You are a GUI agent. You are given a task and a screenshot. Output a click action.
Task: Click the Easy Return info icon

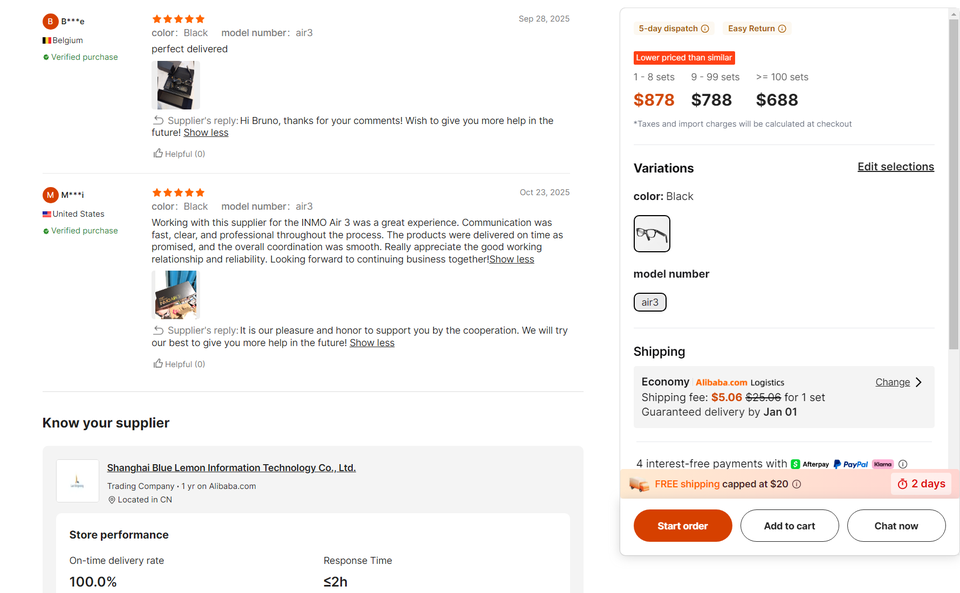pyautogui.click(x=782, y=29)
